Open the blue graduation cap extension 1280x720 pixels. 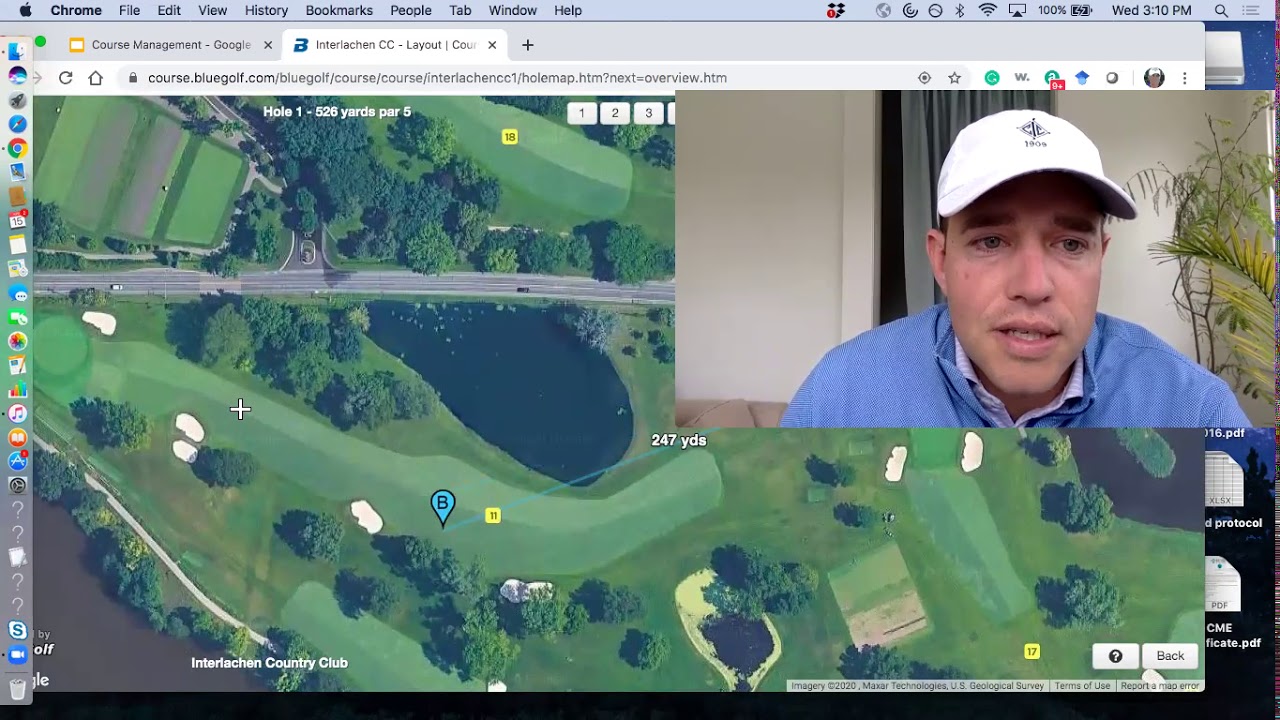[x=1082, y=78]
